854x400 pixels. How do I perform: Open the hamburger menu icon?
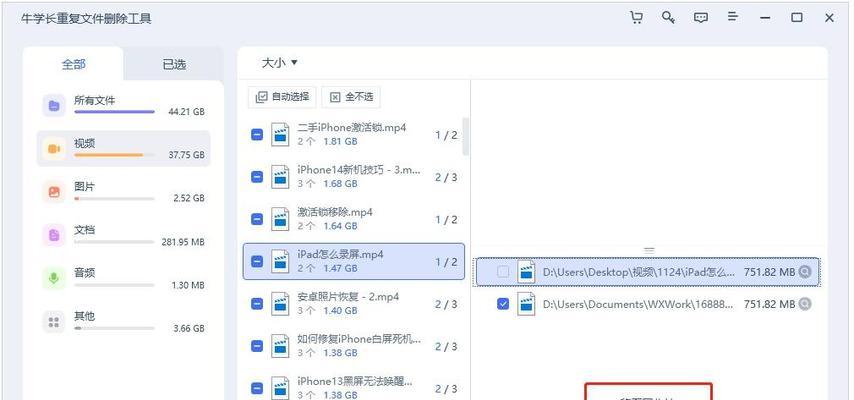click(x=733, y=17)
